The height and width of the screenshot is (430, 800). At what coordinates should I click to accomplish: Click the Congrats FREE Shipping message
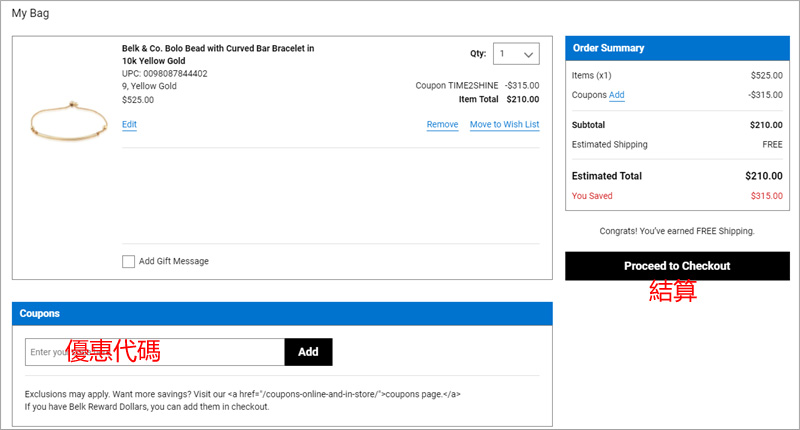[676, 231]
